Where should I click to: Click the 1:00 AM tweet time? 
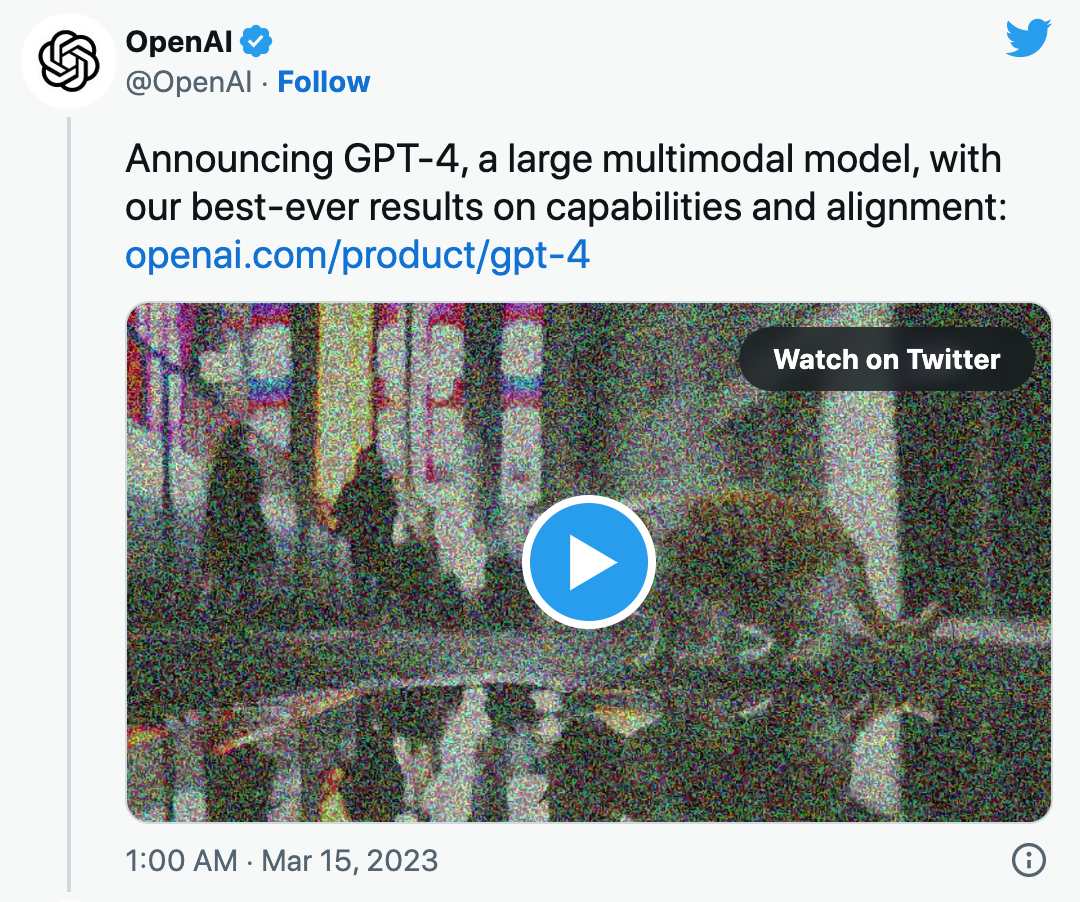pyautogui.click(x=181, y=860)
